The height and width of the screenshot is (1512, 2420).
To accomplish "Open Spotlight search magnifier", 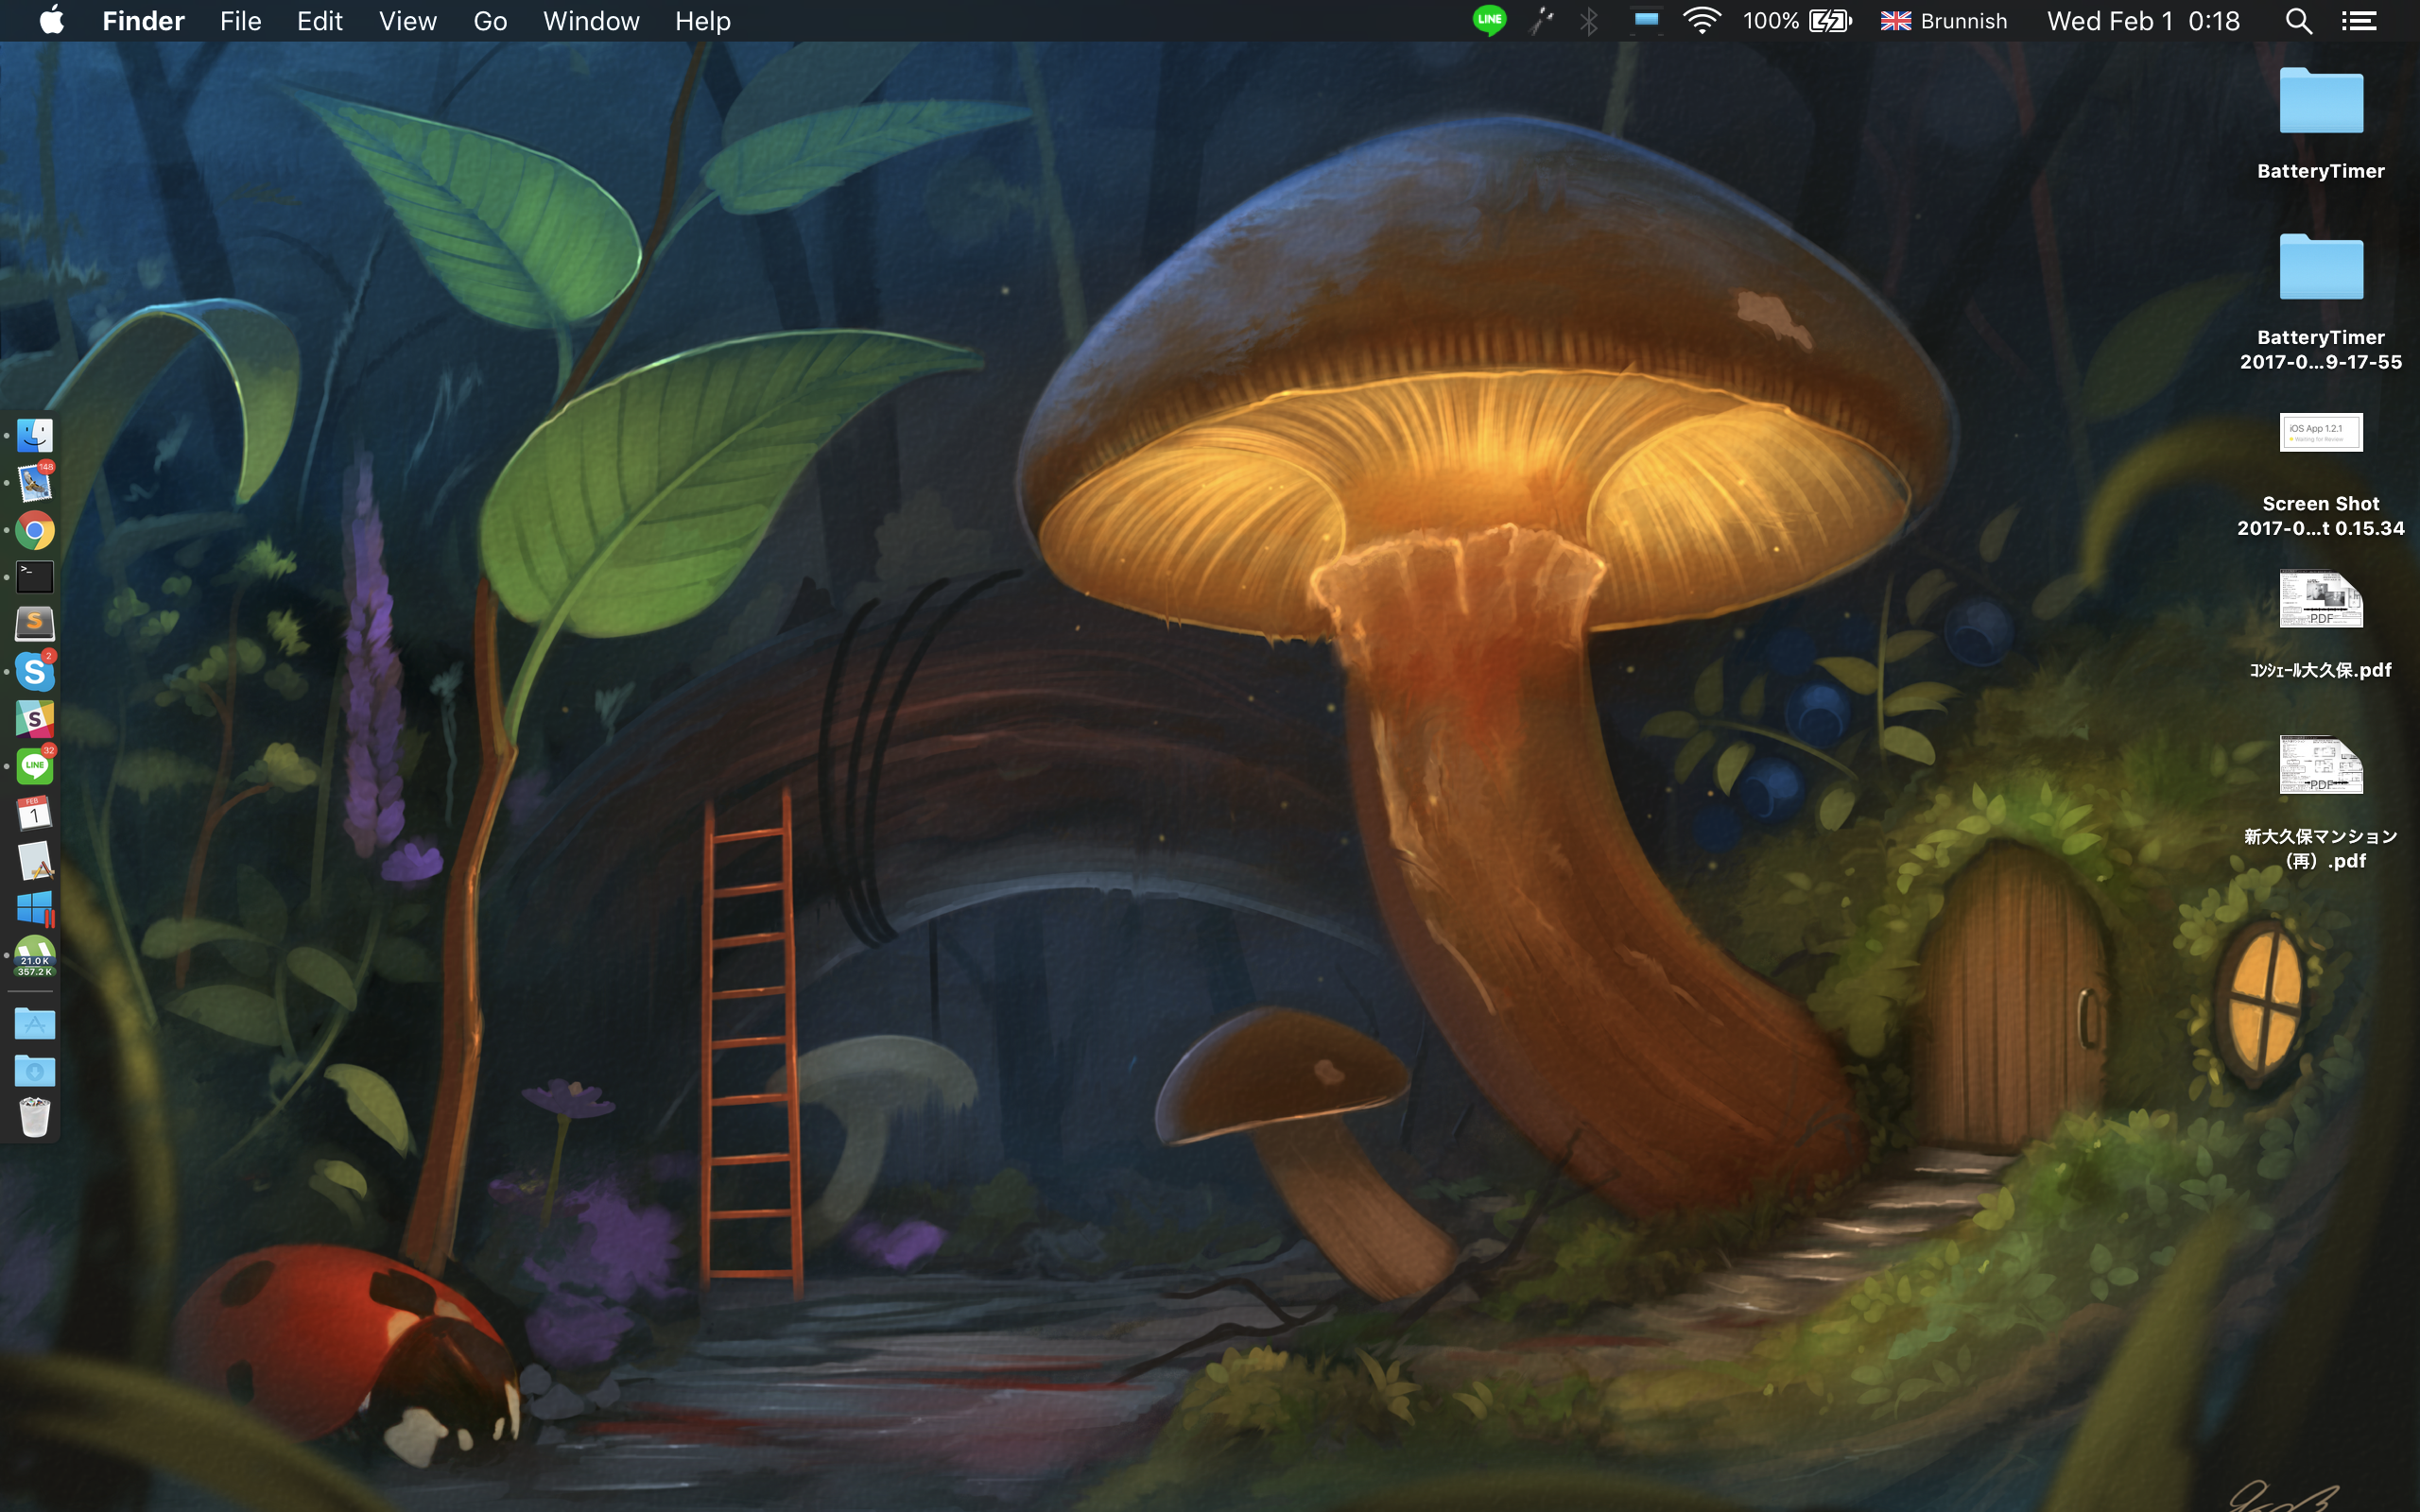I will pos(2298,21).
